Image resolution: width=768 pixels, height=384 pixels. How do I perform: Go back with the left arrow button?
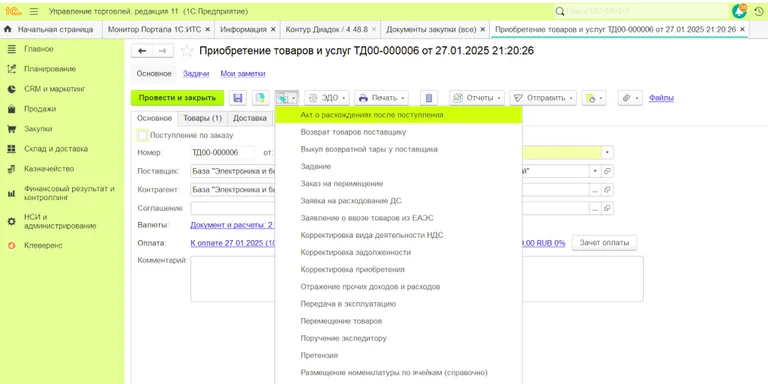pyautogui.click(x=143, y=51)
